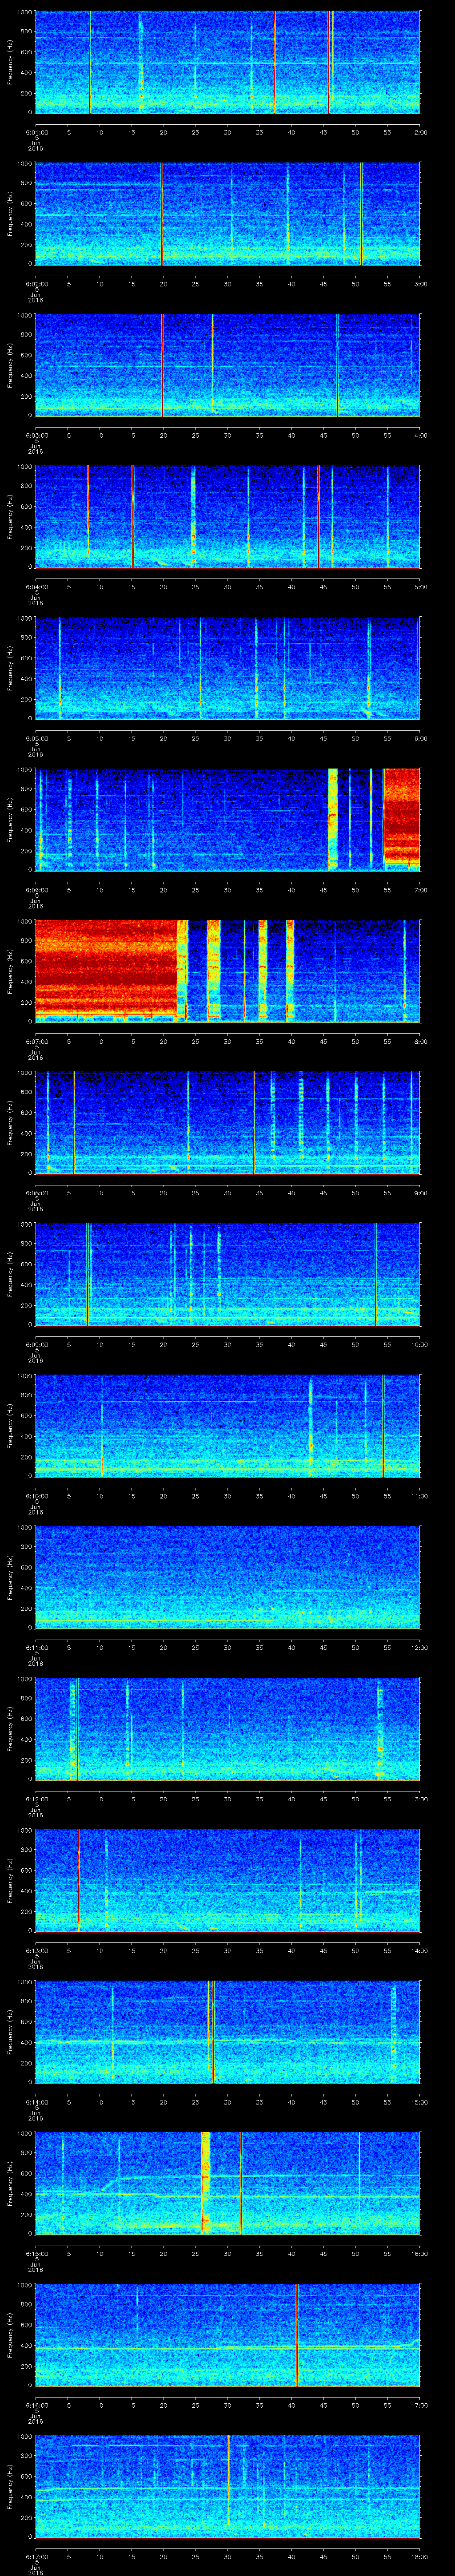455x2576 pixels.
Task: Select the "6:12:00" start time label
Action: (37, 1798)
